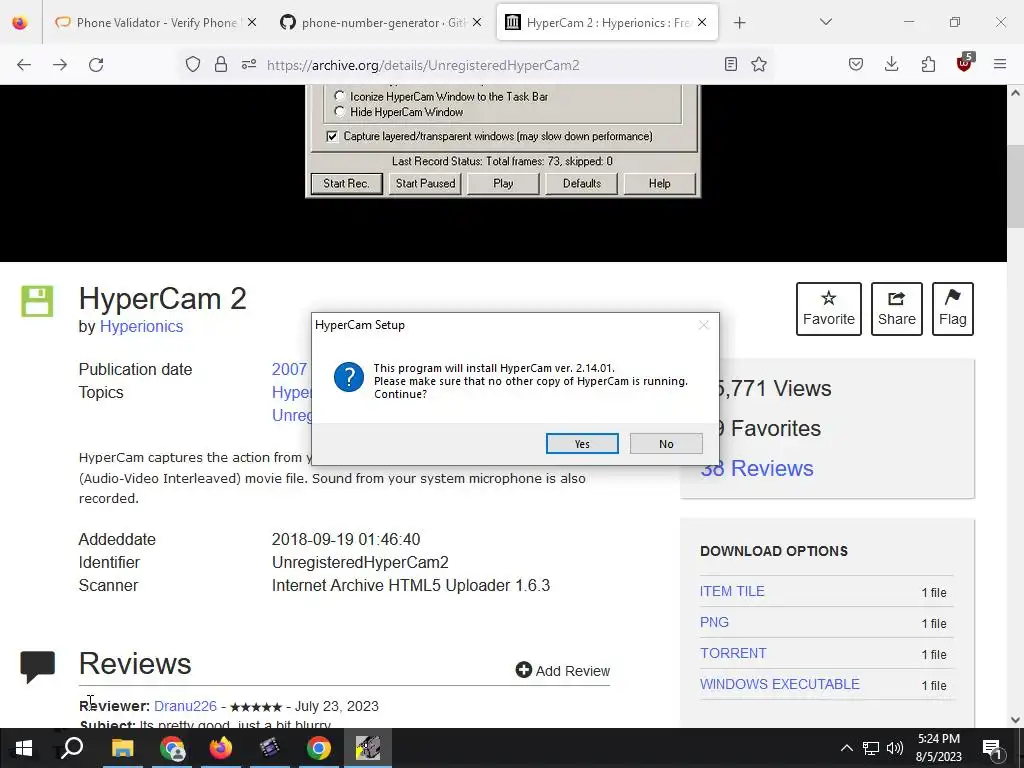Open the notification center icon

993,748
